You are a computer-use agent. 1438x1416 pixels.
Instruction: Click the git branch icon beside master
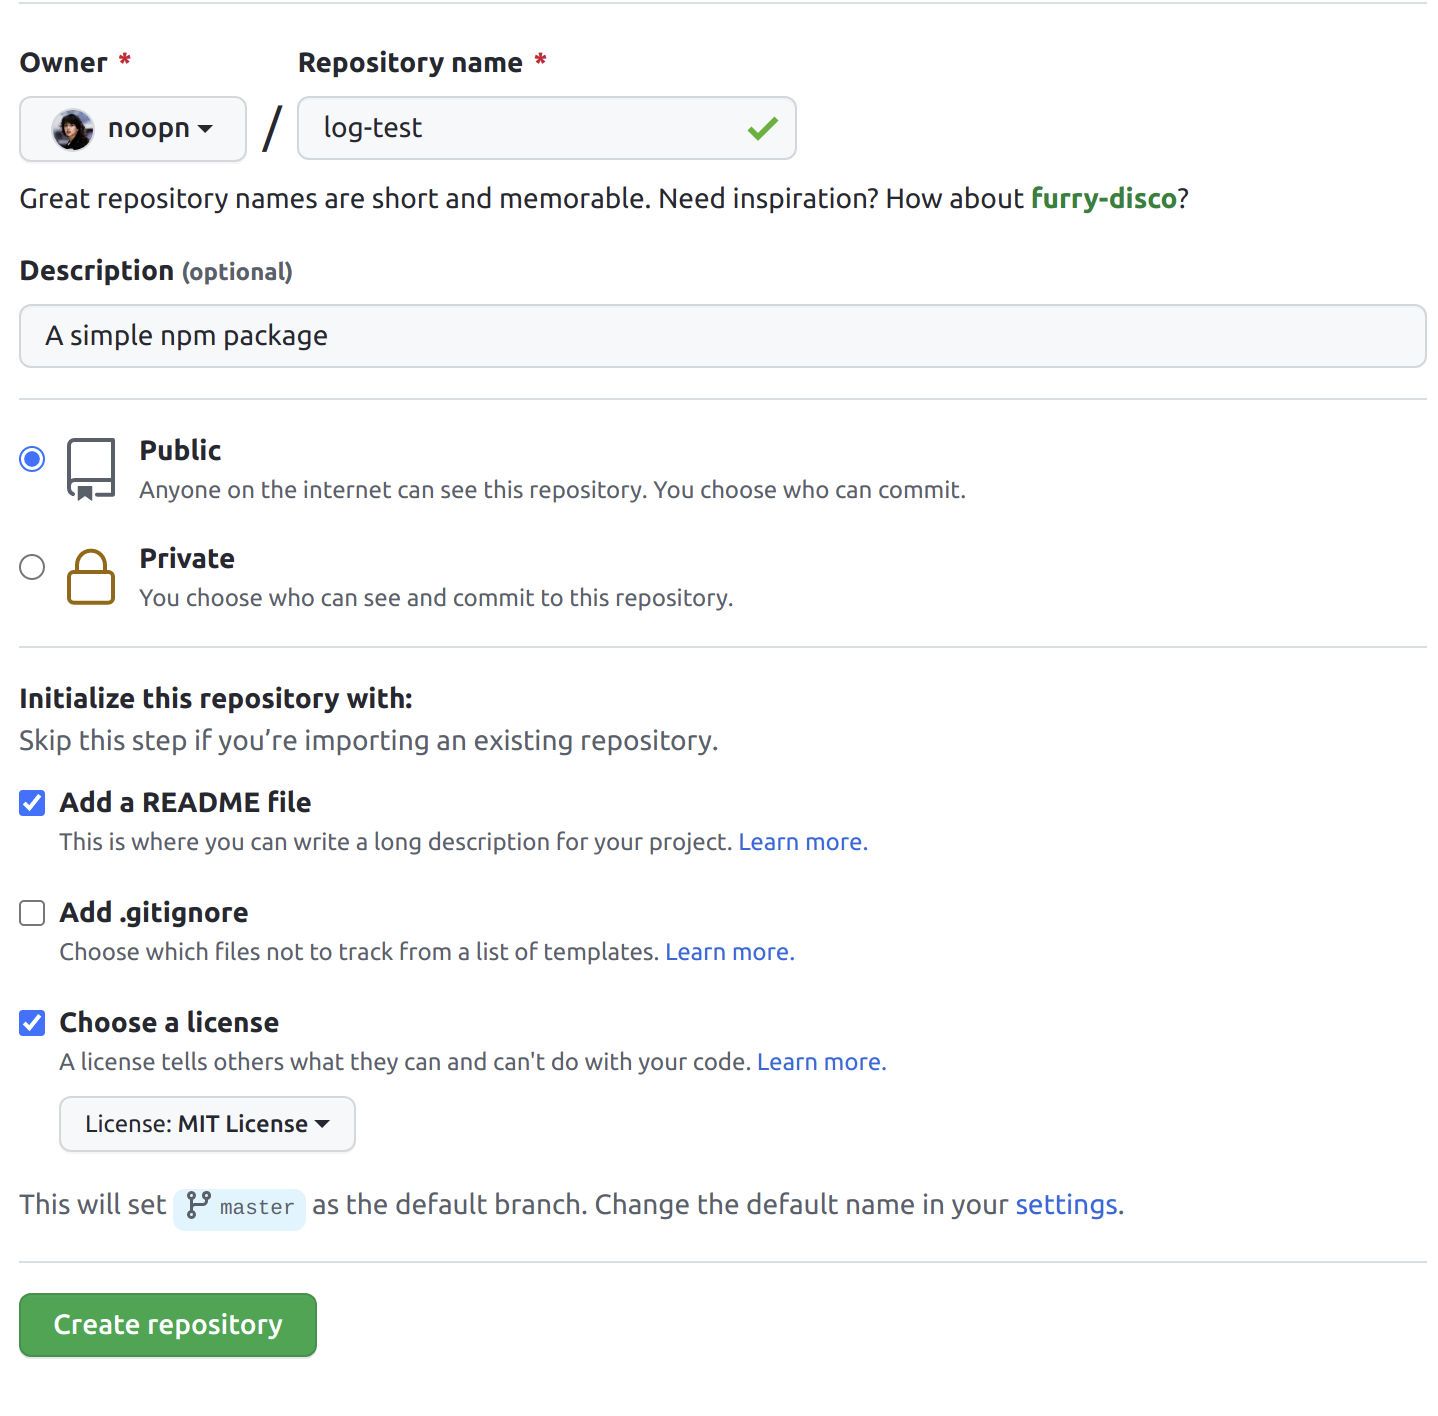pyautogui.click(x=198, y=1205)
